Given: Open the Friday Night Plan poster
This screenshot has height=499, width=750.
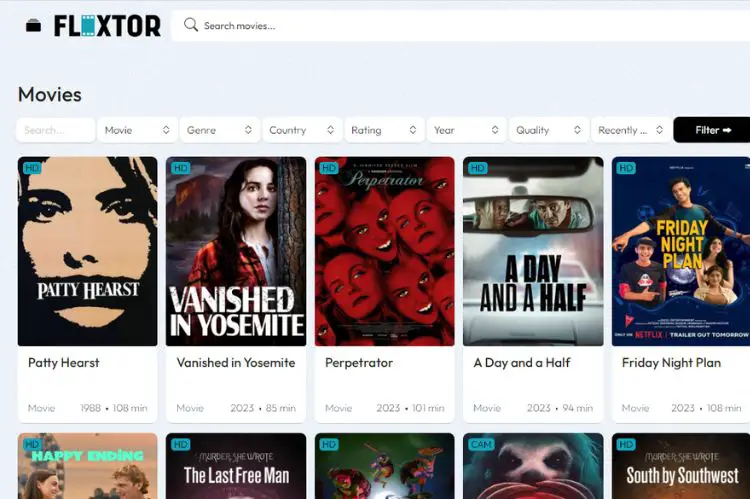Looking at the screenshot, I should click(681, 251).
